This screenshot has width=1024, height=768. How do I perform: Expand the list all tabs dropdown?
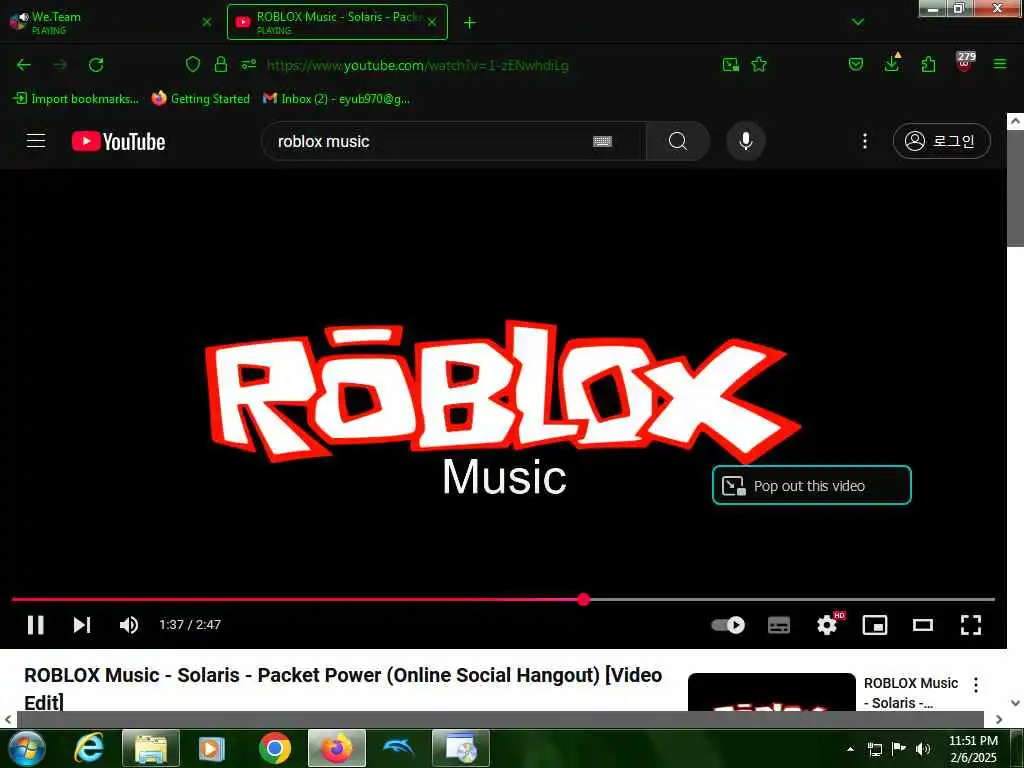[858, 22]
